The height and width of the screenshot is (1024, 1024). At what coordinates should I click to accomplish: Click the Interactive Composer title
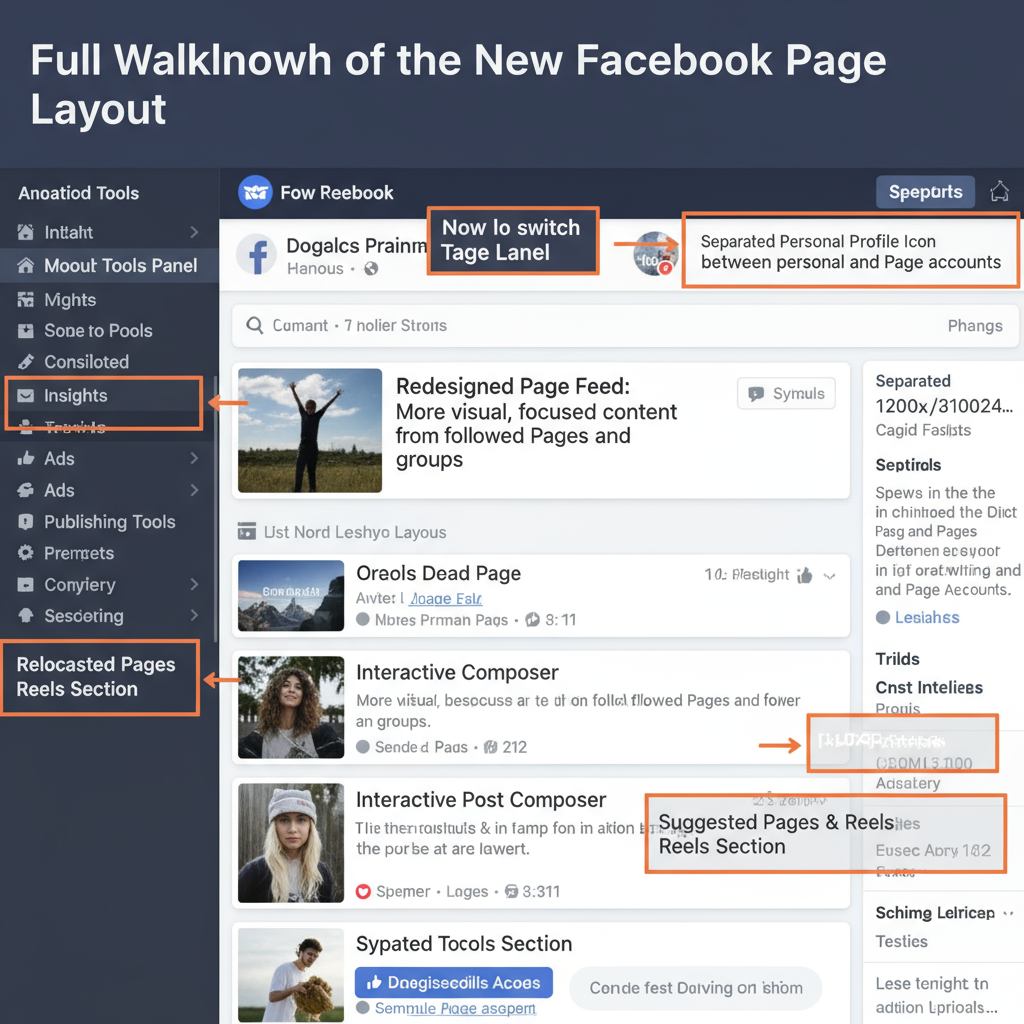457,672
